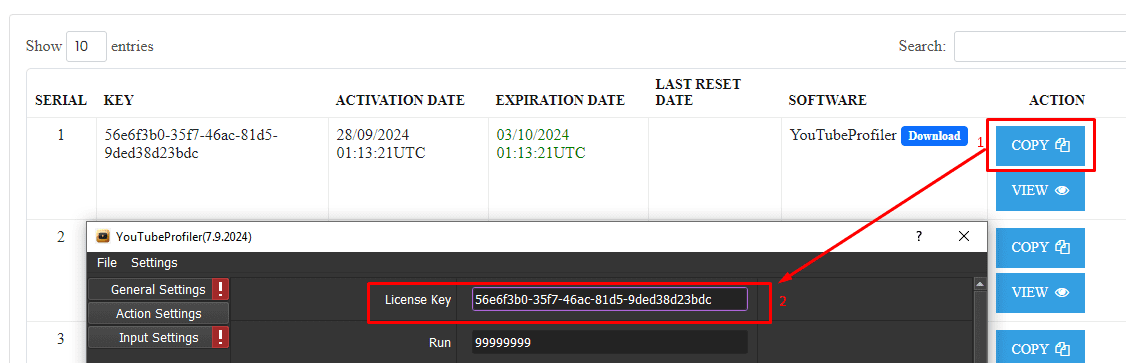Switch to the Action Settings tab
Image resolution: width=1126 pixels, height=363 pixels.
[159, 314]
